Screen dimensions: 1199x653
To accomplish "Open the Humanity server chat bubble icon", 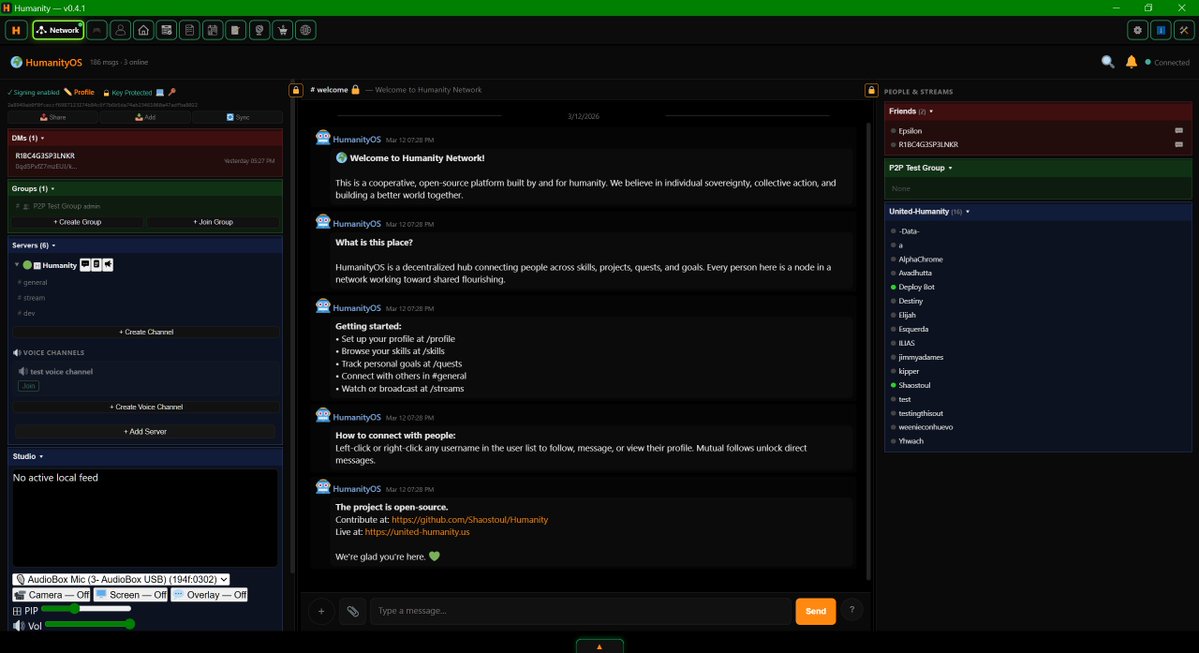I will click(86, 265).
